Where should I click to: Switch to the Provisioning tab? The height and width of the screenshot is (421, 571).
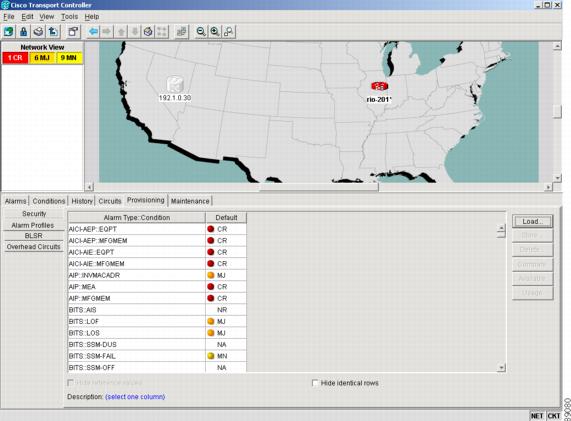[x=146, y=200]
